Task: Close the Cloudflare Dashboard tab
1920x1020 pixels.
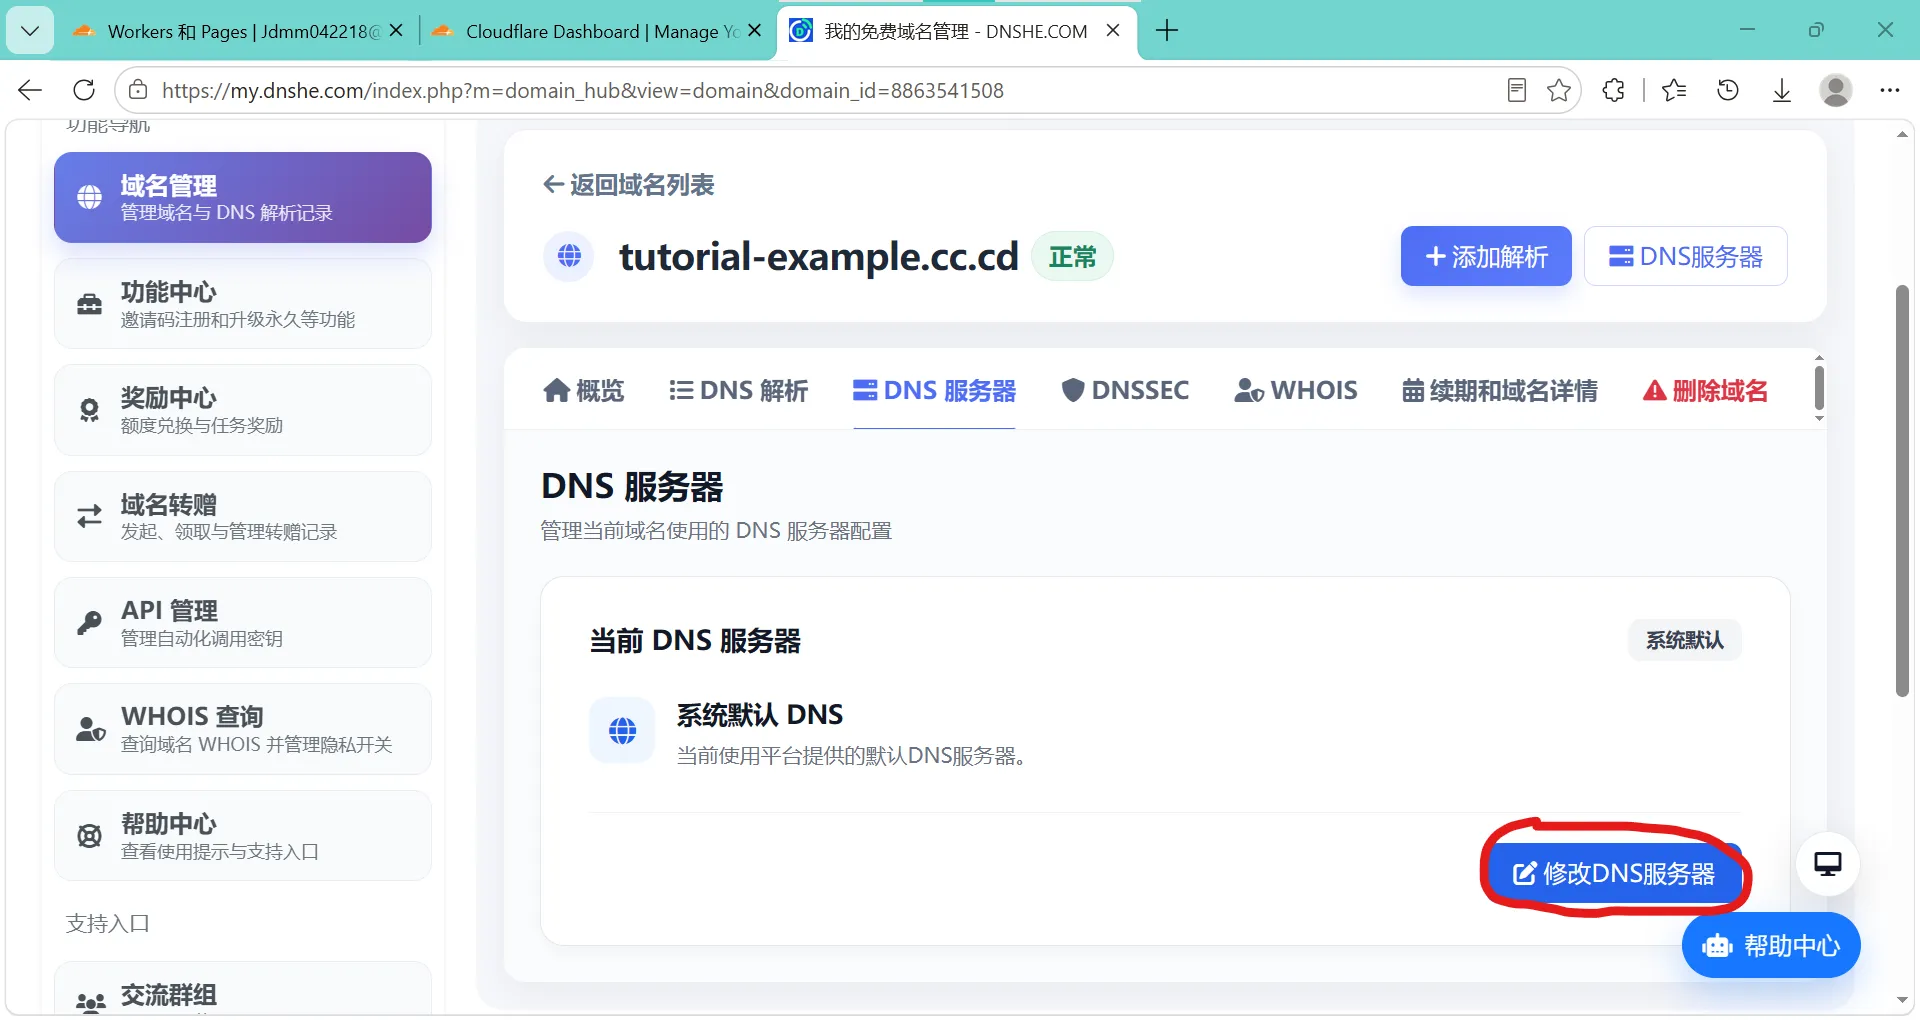Action: tap(755, 31)
